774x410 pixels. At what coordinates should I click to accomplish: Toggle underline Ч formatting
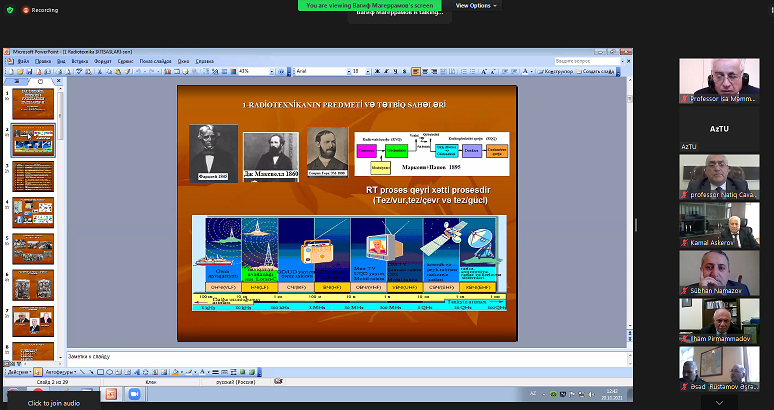(x=395, y=72)
